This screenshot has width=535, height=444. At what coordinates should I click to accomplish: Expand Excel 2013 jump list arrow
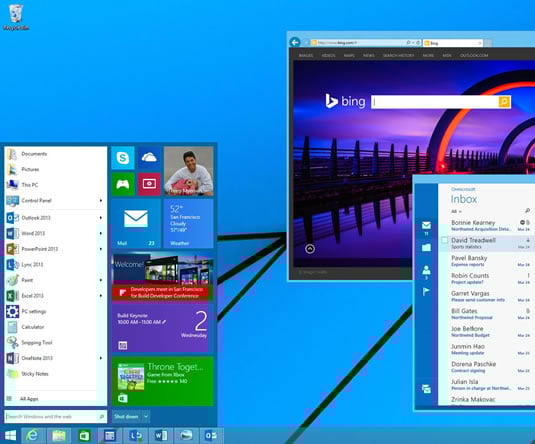coord(101,296)
